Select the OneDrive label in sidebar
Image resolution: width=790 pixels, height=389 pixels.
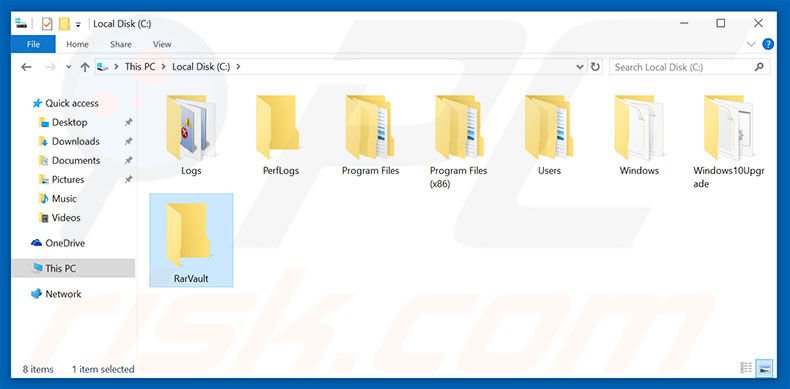click(65, 243)
